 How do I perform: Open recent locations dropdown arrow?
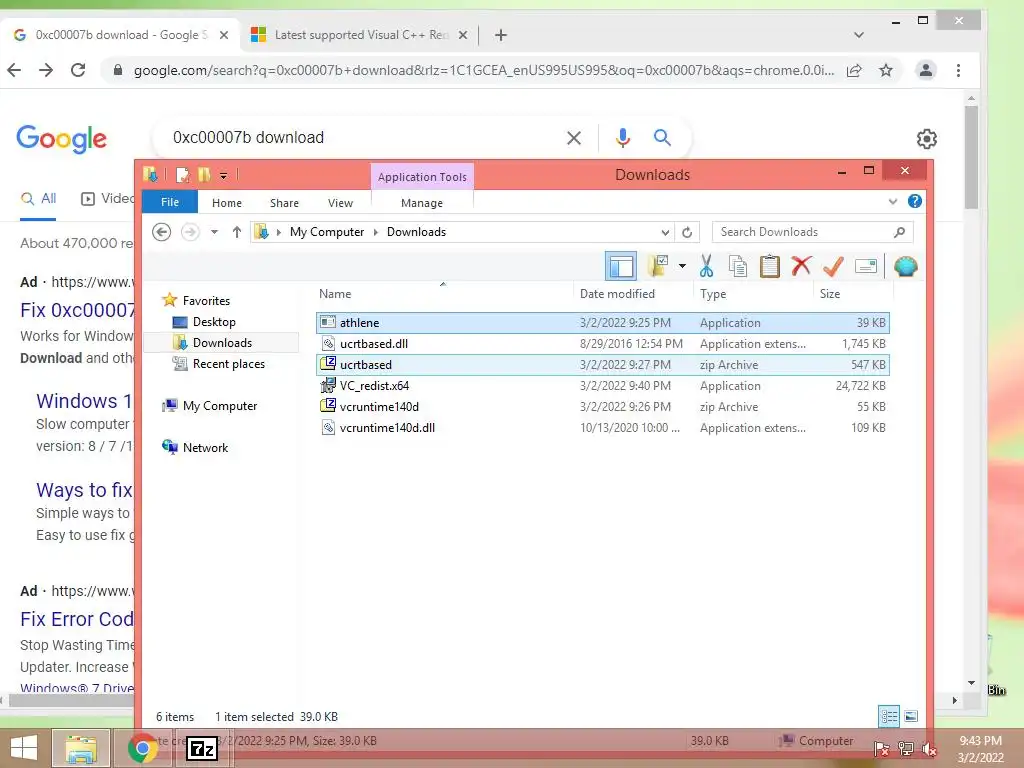pos(214,232)
